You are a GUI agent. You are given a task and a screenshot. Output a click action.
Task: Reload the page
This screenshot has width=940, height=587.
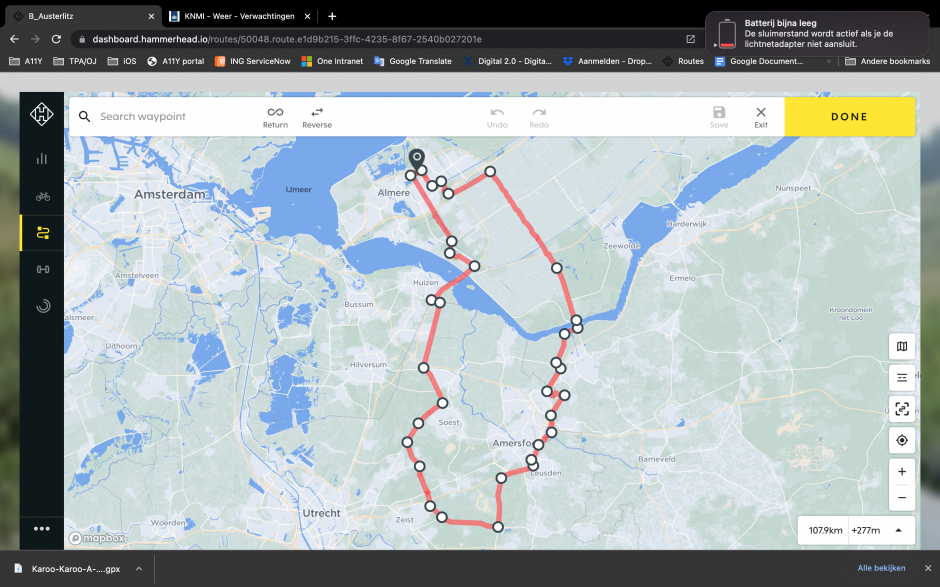[x=56, y=39]
